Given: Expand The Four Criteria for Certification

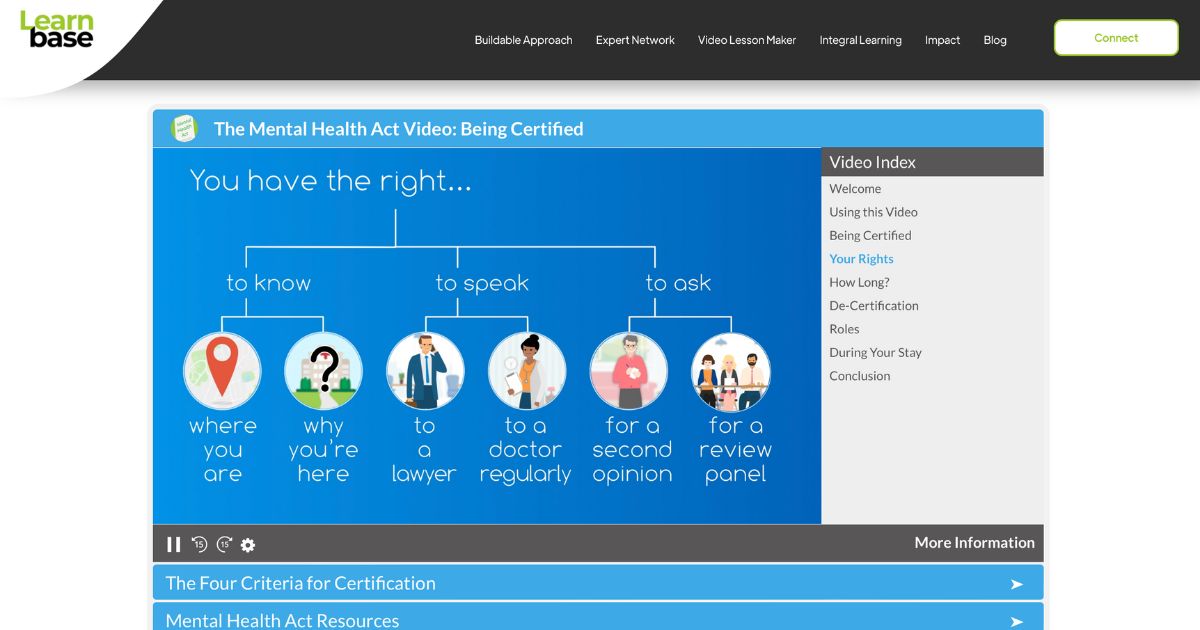Looking at the screenshot, I should pyautogui.click(x=597, y=583).
